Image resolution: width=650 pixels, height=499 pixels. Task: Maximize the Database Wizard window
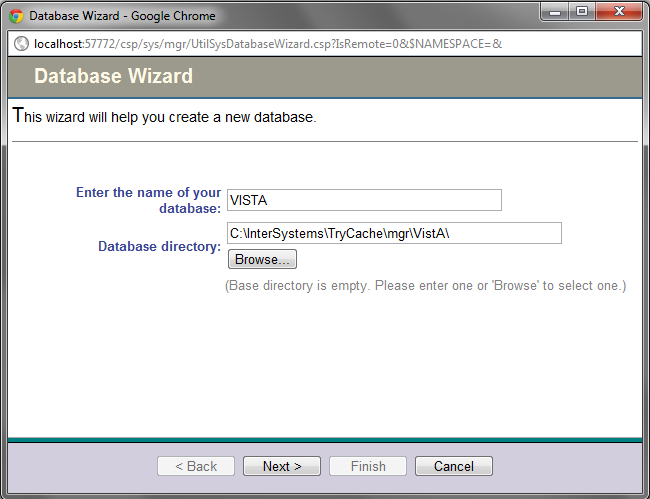(581, 12)
